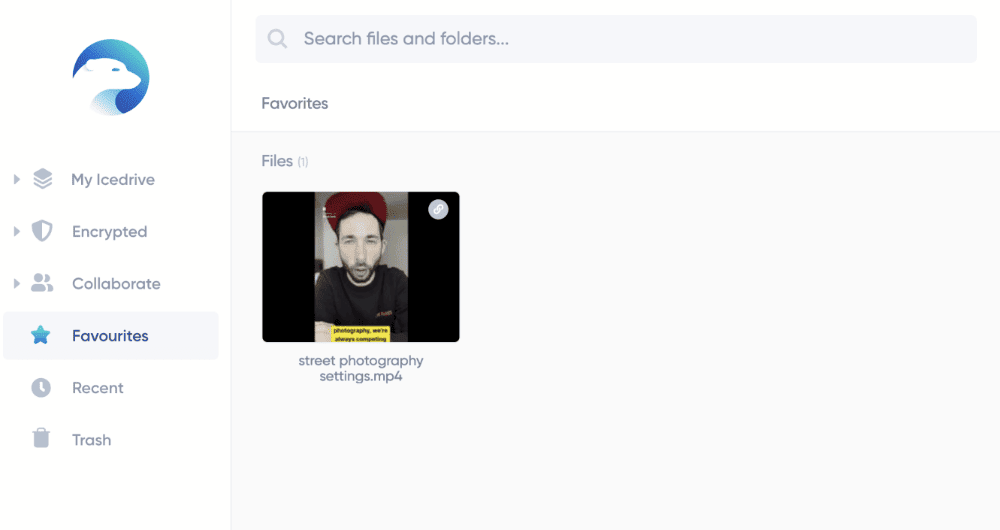
Task: Expand the Encrypted section arrow
Action: point(17,232)
